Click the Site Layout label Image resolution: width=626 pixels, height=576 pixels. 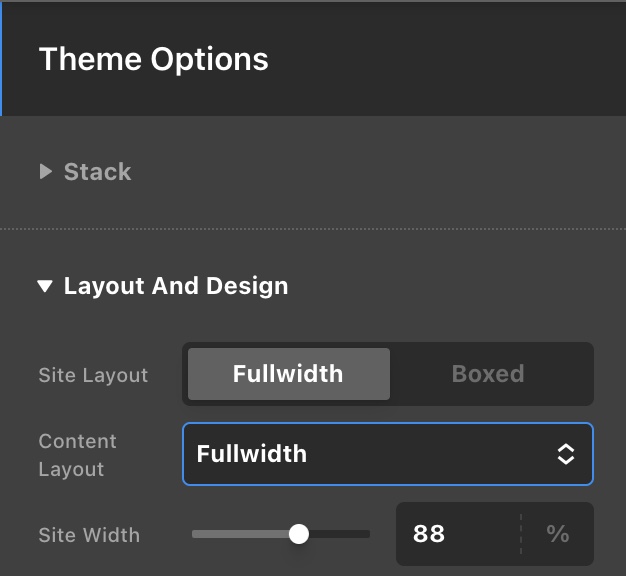coord(93,375)
